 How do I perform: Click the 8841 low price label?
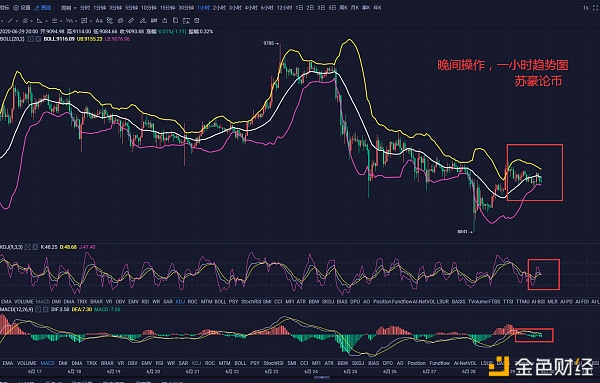[463, 231]
